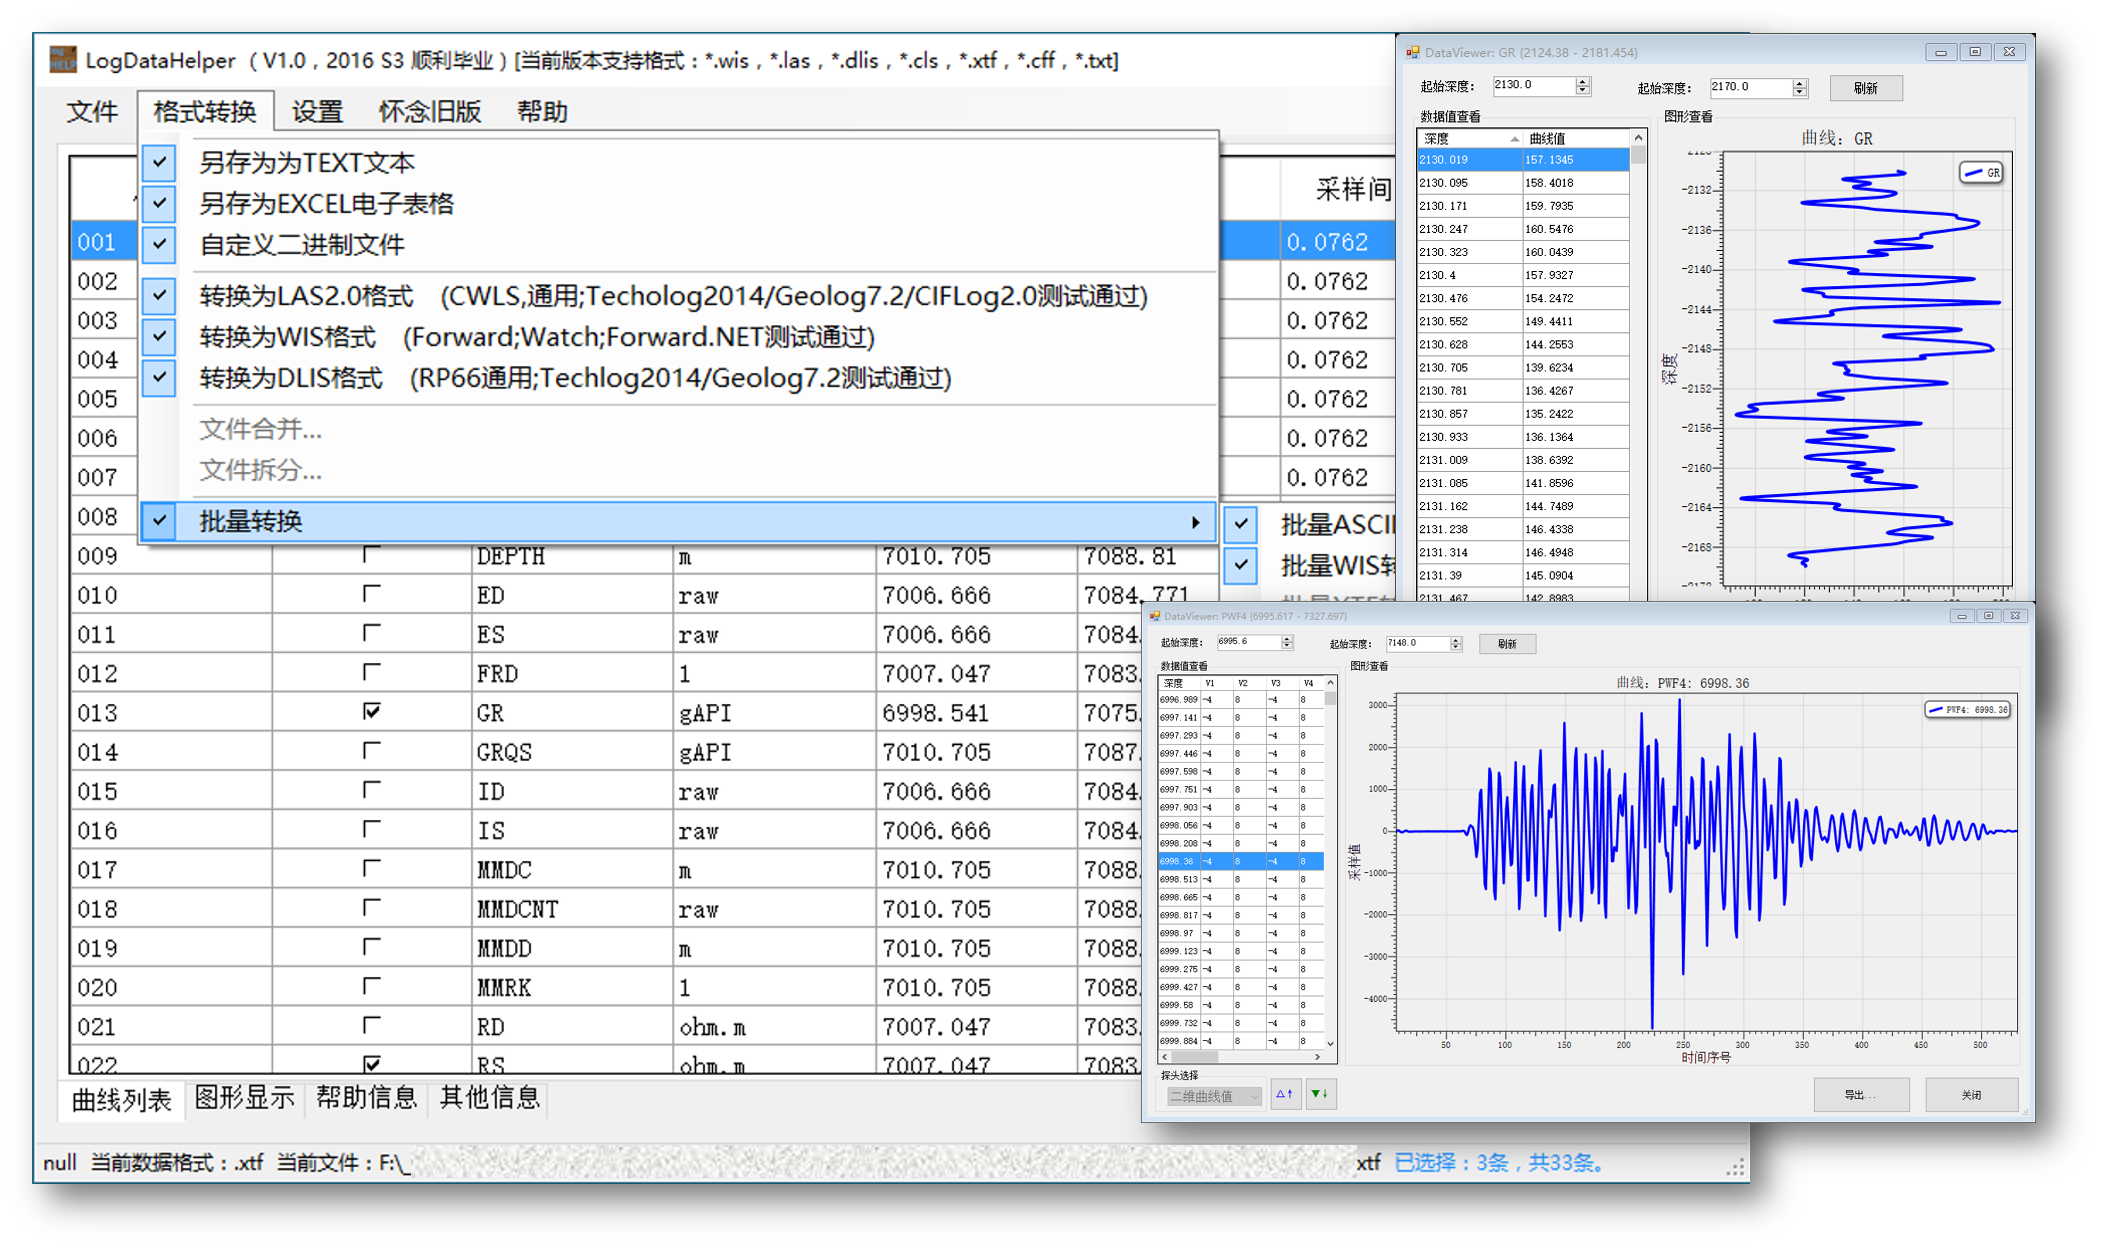Decrease the 7148.0 depth spinner

(x=1456, y=648)
